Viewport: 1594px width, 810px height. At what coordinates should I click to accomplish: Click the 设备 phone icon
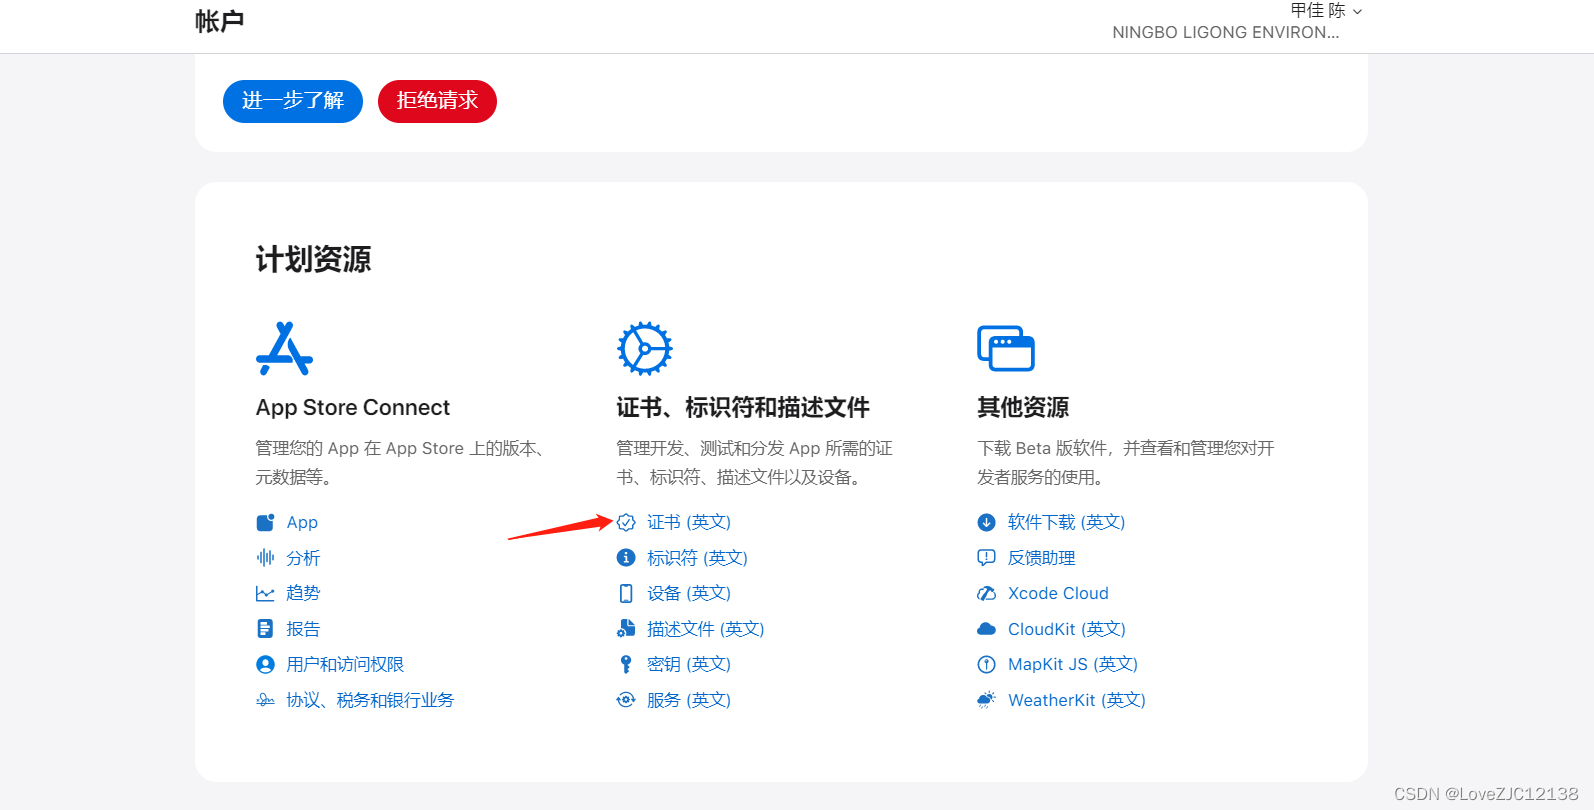click(x=626, y=593)
